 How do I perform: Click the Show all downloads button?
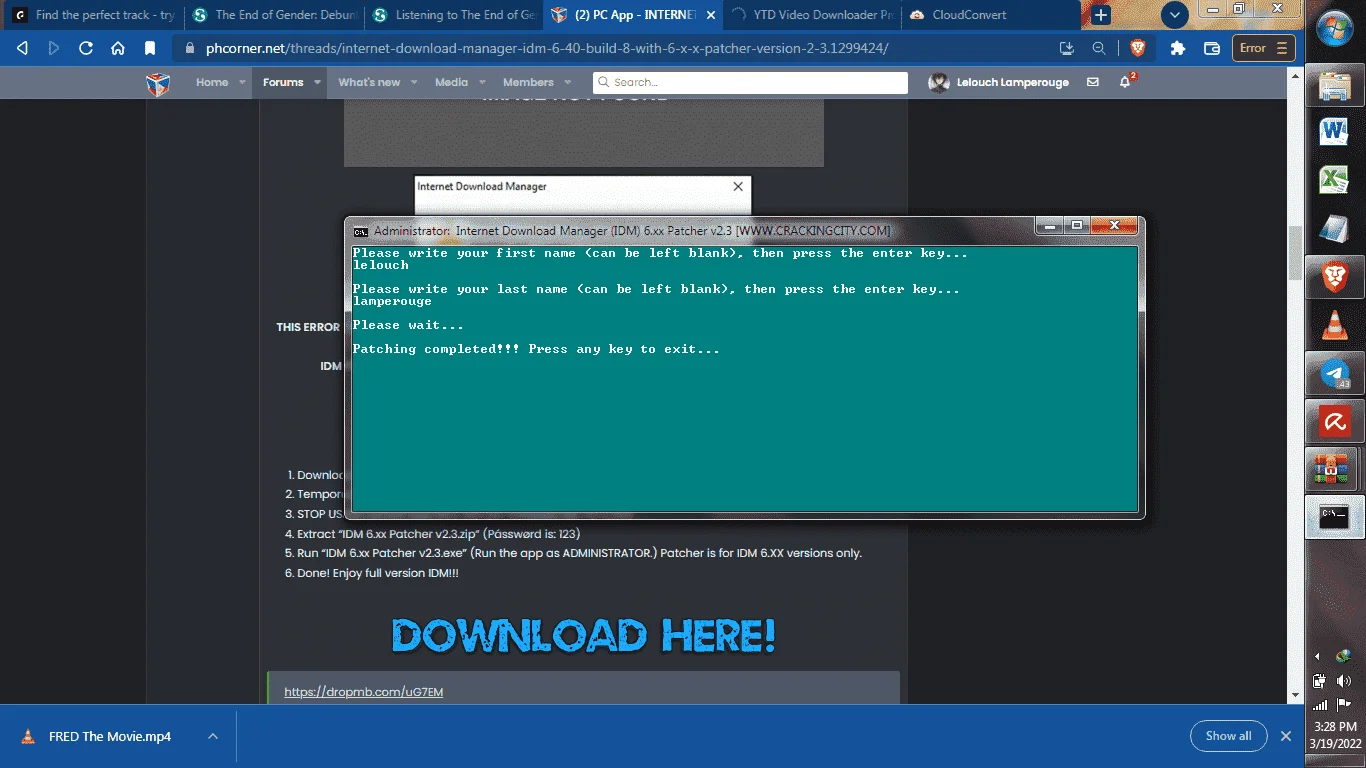[x=1229, y=736]
